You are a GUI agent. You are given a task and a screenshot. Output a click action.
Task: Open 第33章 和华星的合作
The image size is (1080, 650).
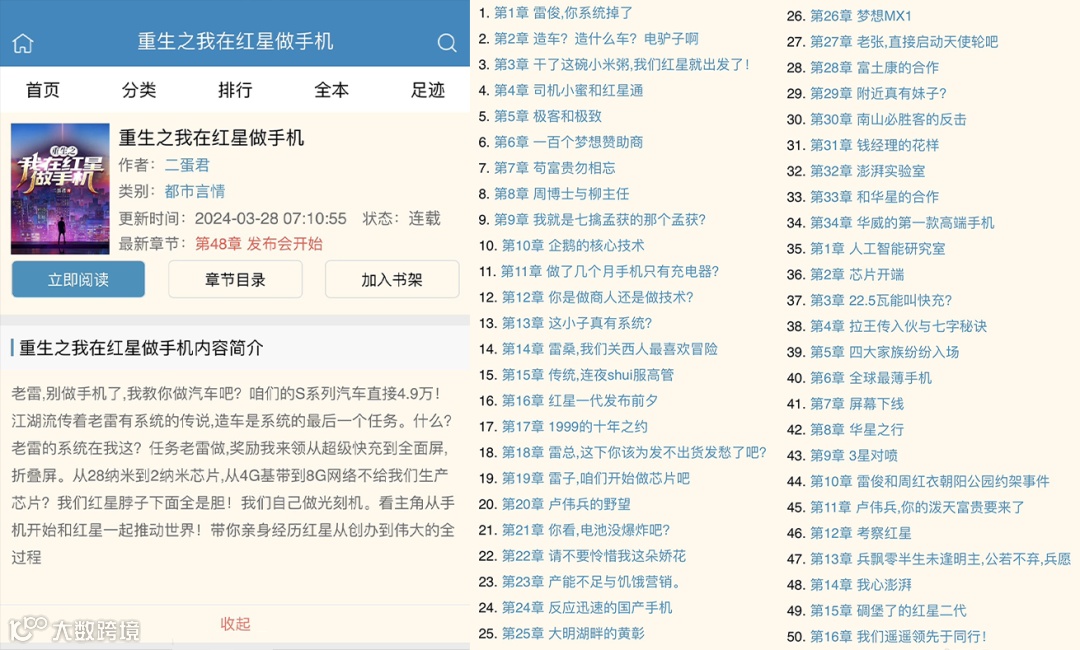tap(875, 197)
